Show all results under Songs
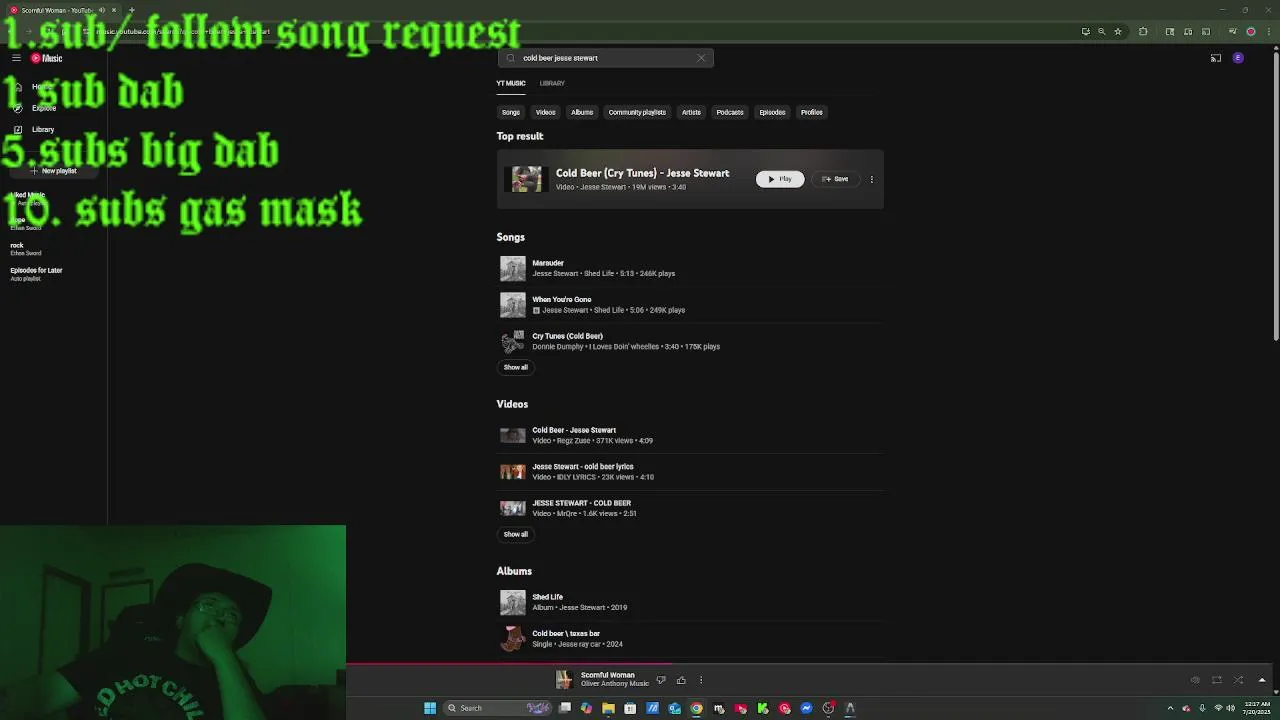Image resolution: width=1280 pixels, height=720 pixels. pyautogui.click(x=515, y=367)
